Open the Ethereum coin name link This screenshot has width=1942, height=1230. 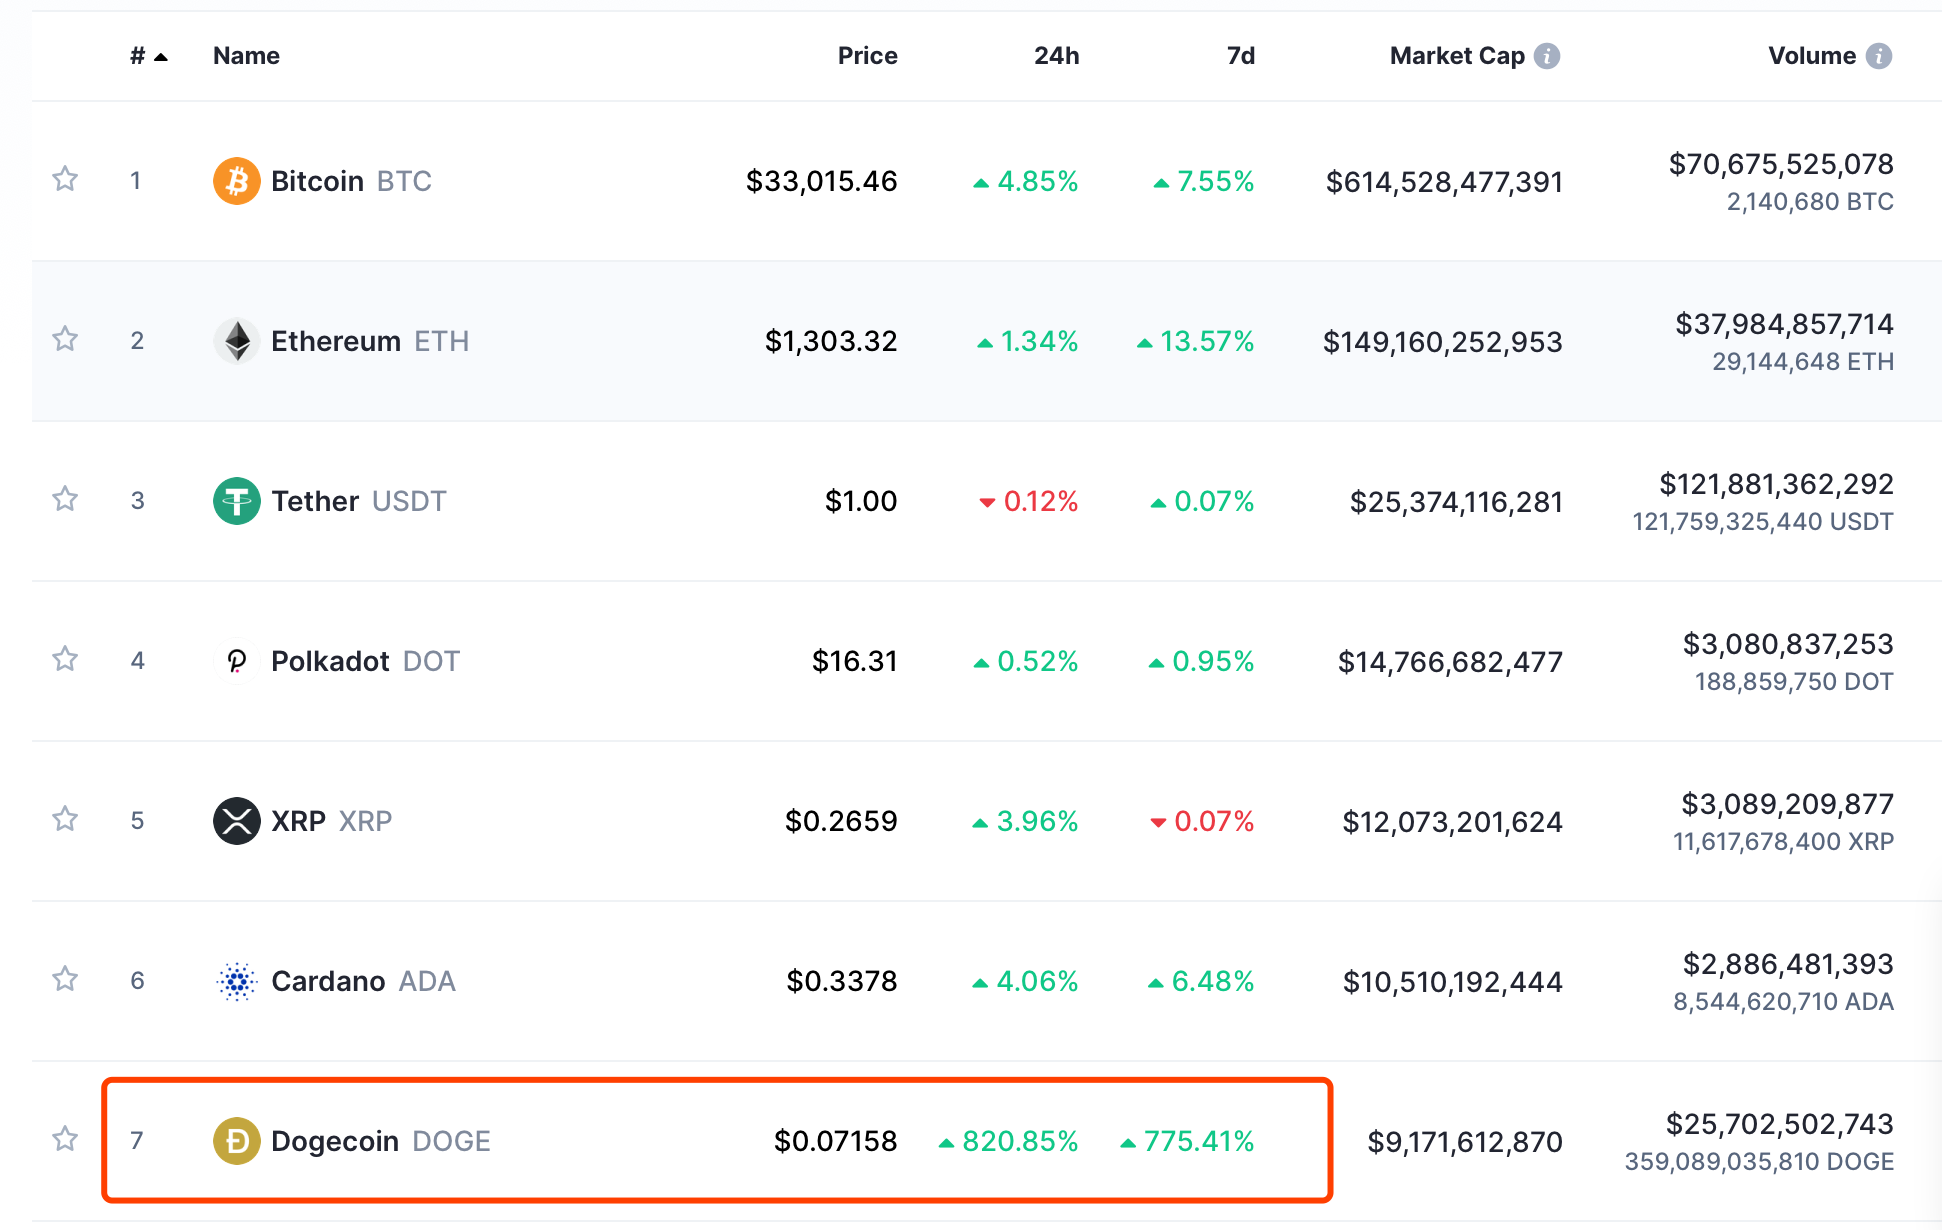(x=336, y=341)
